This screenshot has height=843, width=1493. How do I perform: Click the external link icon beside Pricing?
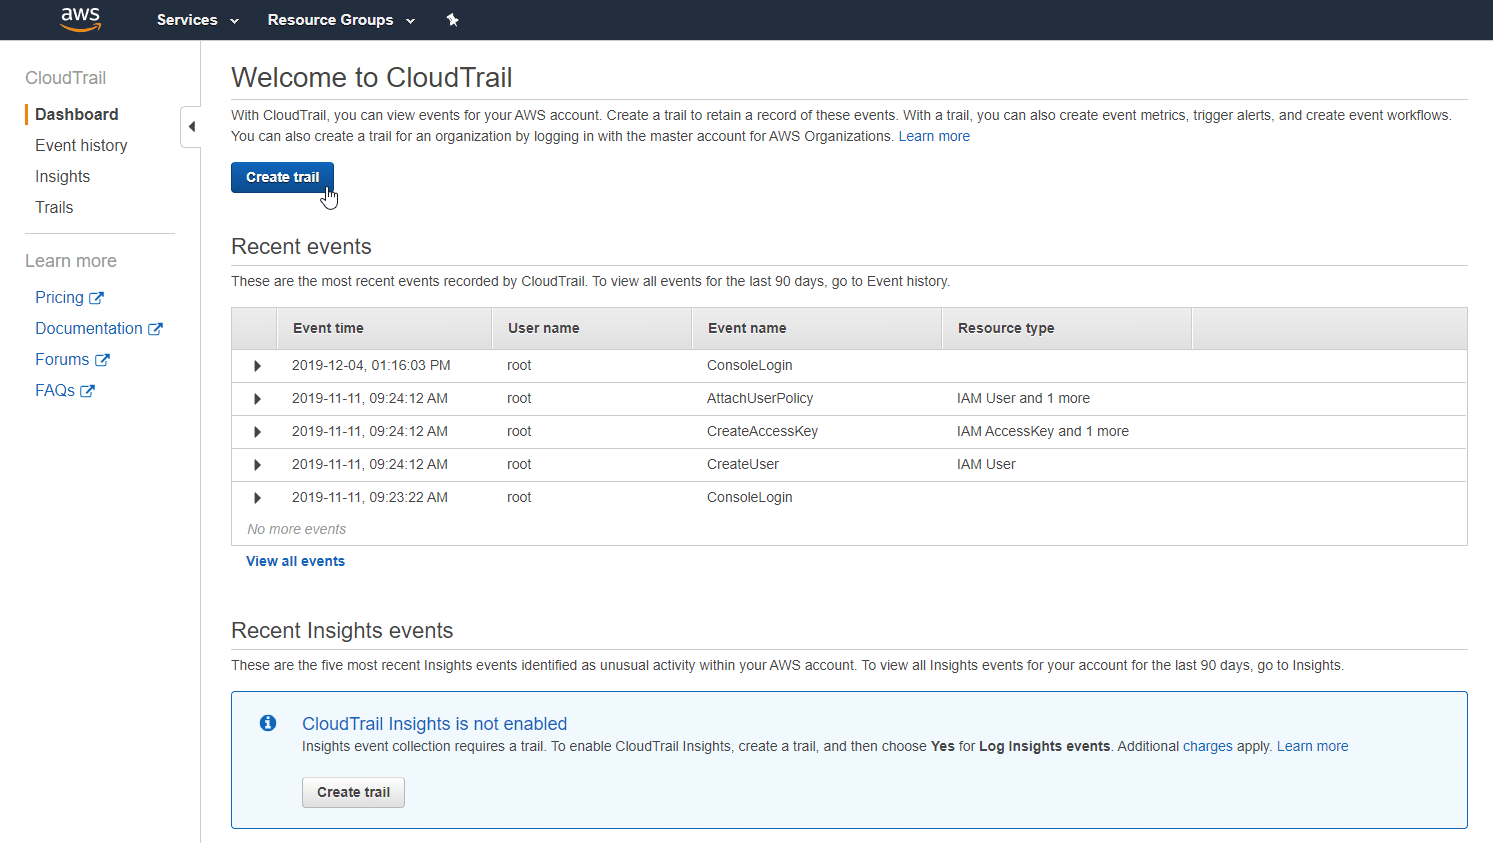click(x=97, y=297)
